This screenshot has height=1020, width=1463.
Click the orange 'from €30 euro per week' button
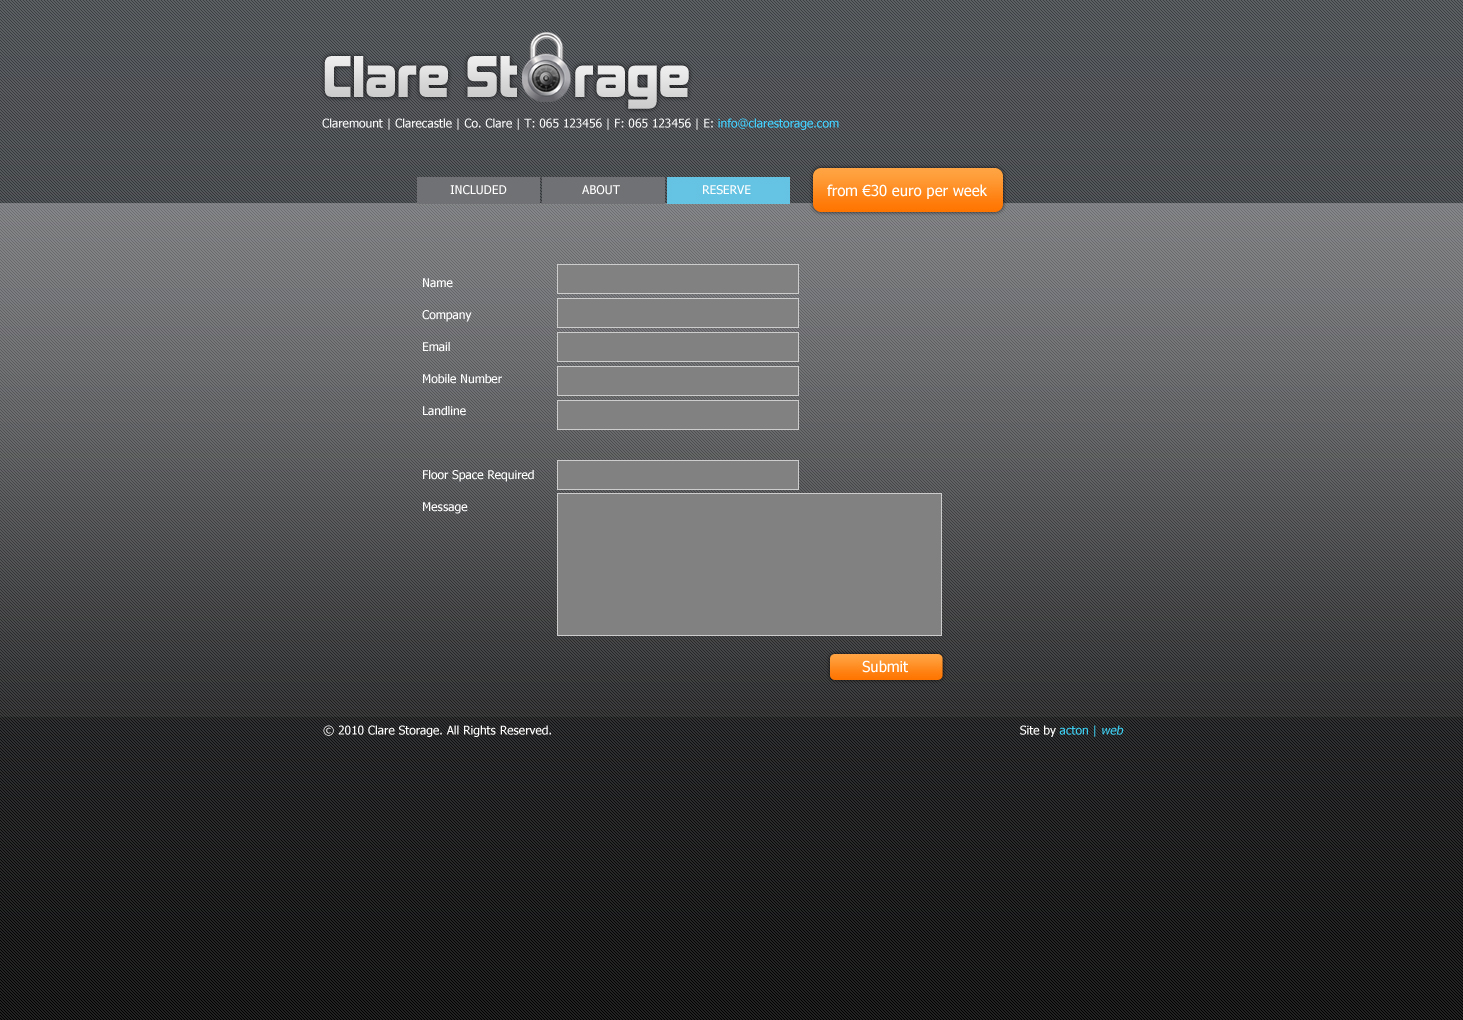(906, 190)
